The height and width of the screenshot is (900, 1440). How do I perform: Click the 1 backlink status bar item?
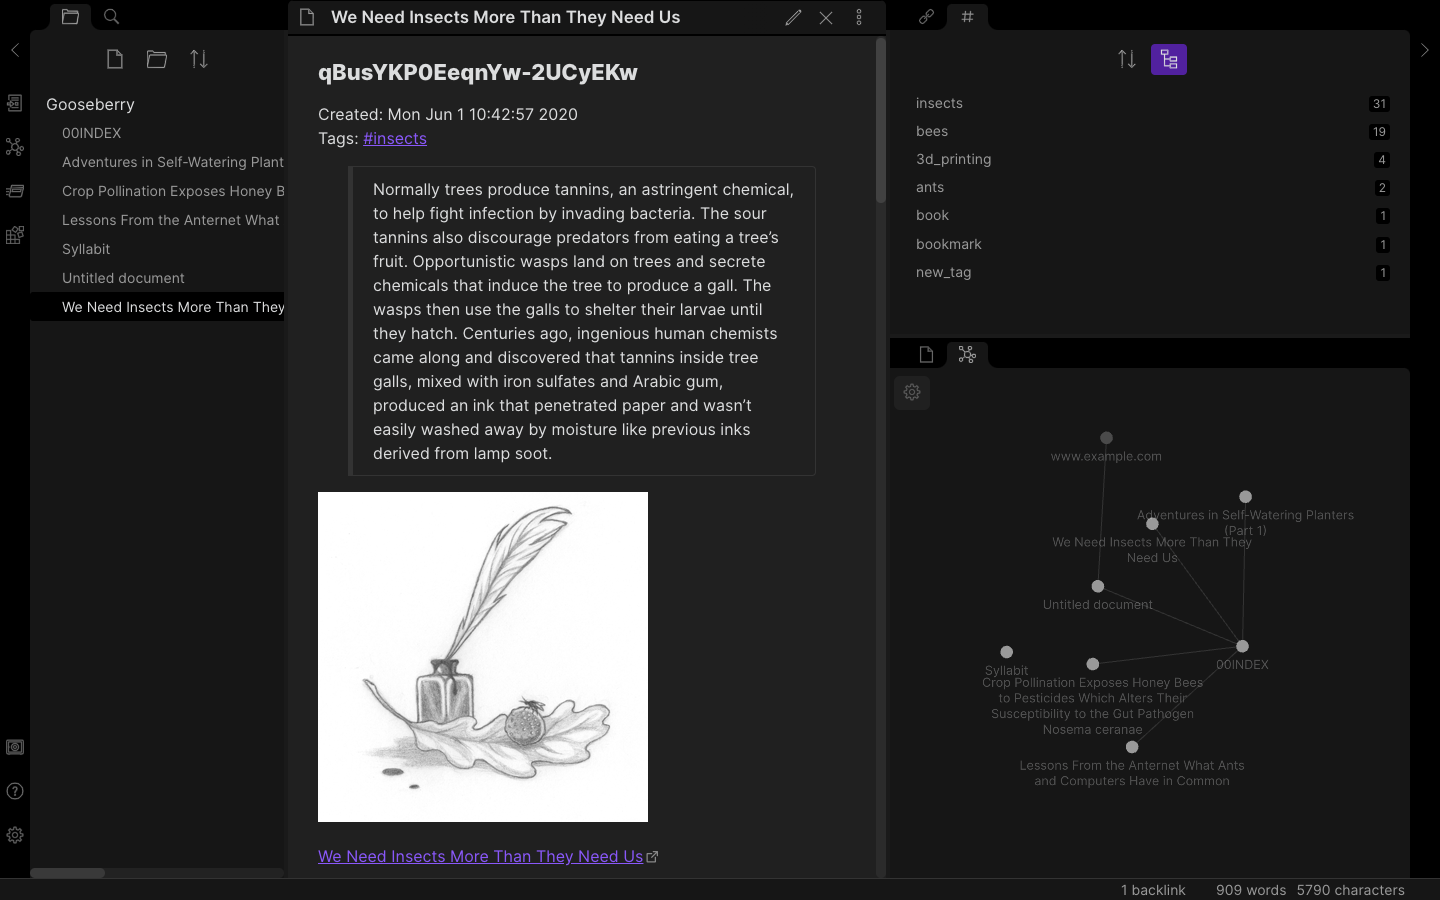click(x=1153, y=890)
